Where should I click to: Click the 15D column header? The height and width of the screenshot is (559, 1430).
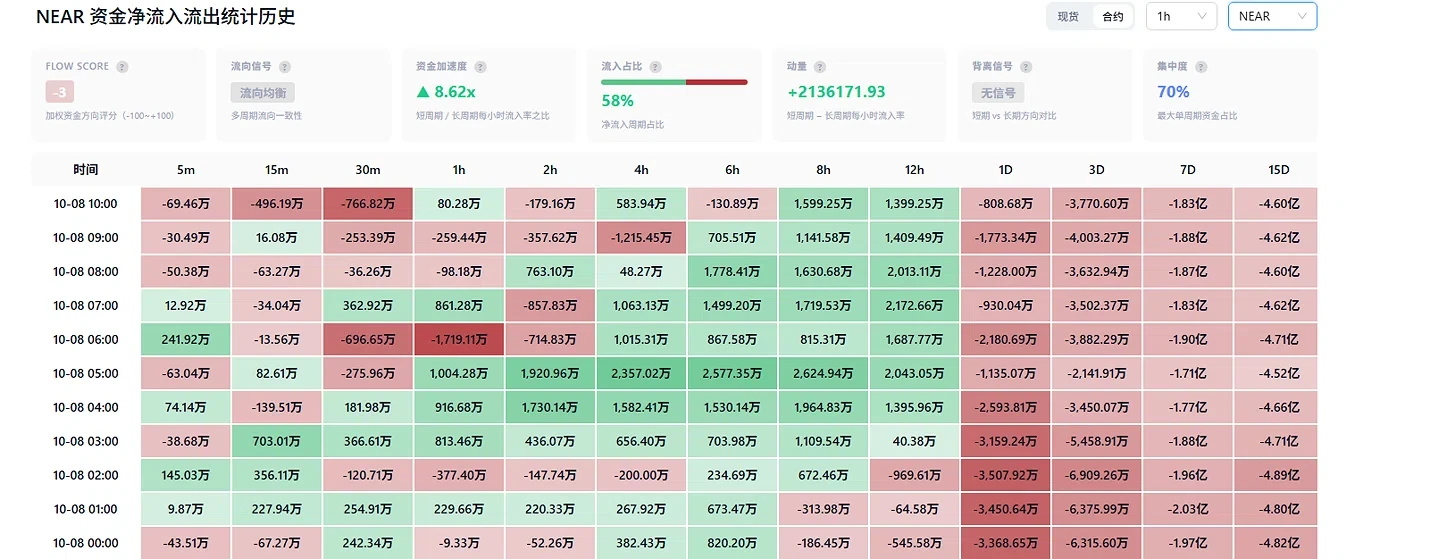point(1279,170)
